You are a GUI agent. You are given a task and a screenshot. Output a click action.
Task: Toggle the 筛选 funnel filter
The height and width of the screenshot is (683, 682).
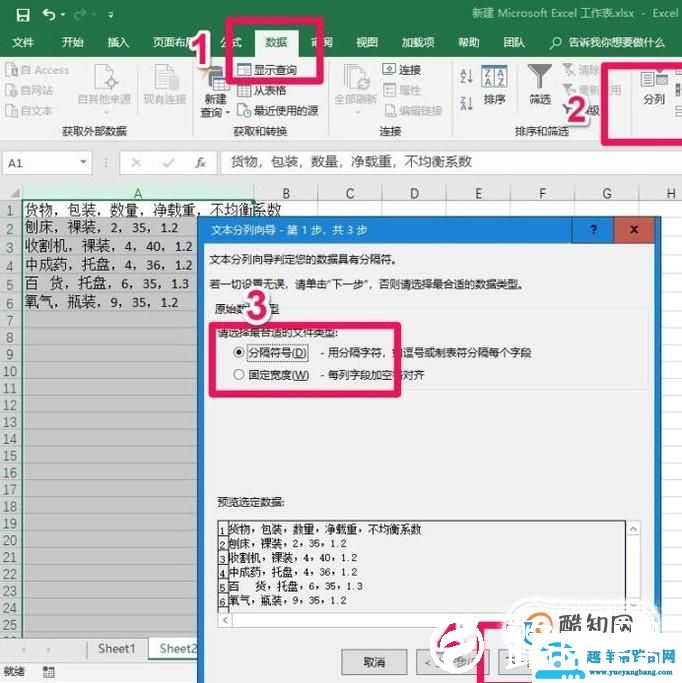[540, 85]
